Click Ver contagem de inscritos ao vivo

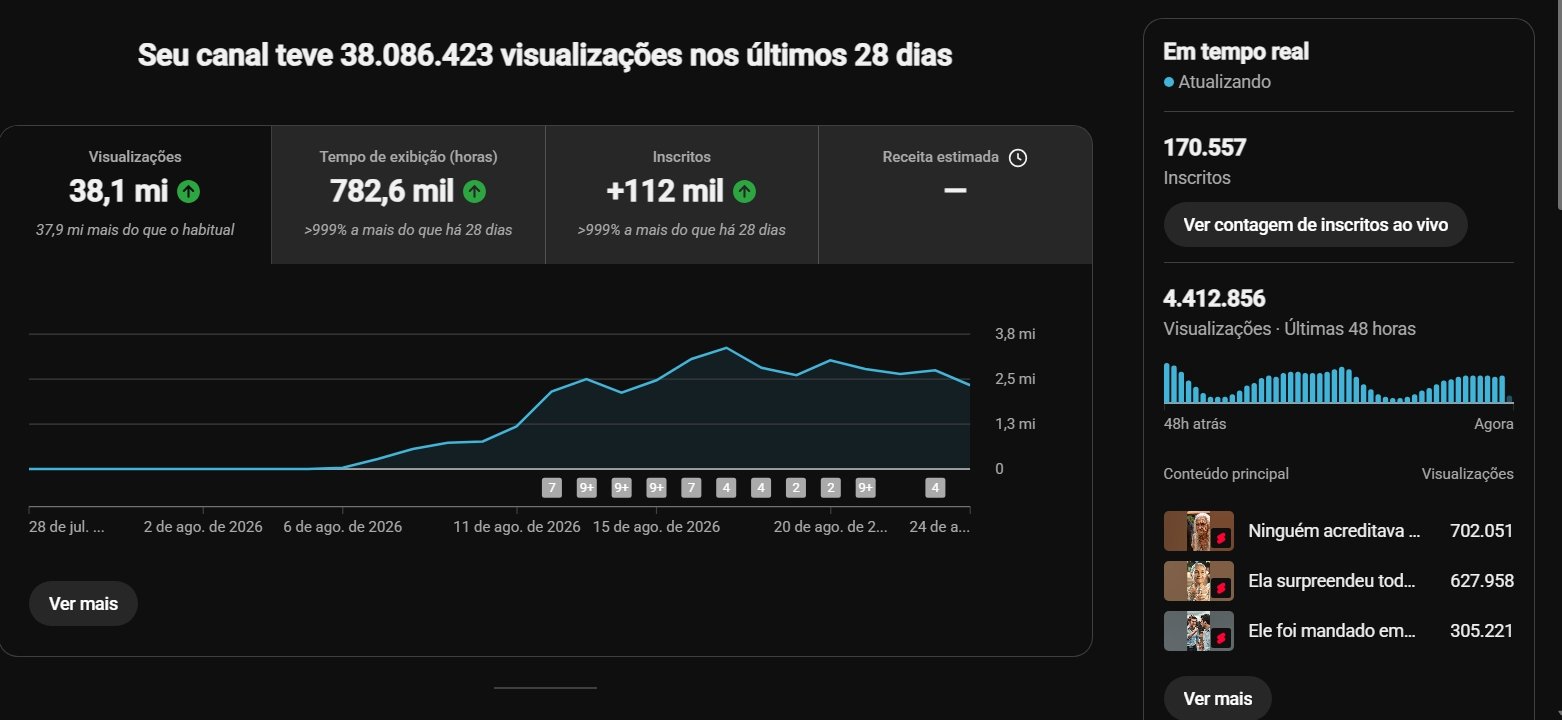(x=1315, y=224)
